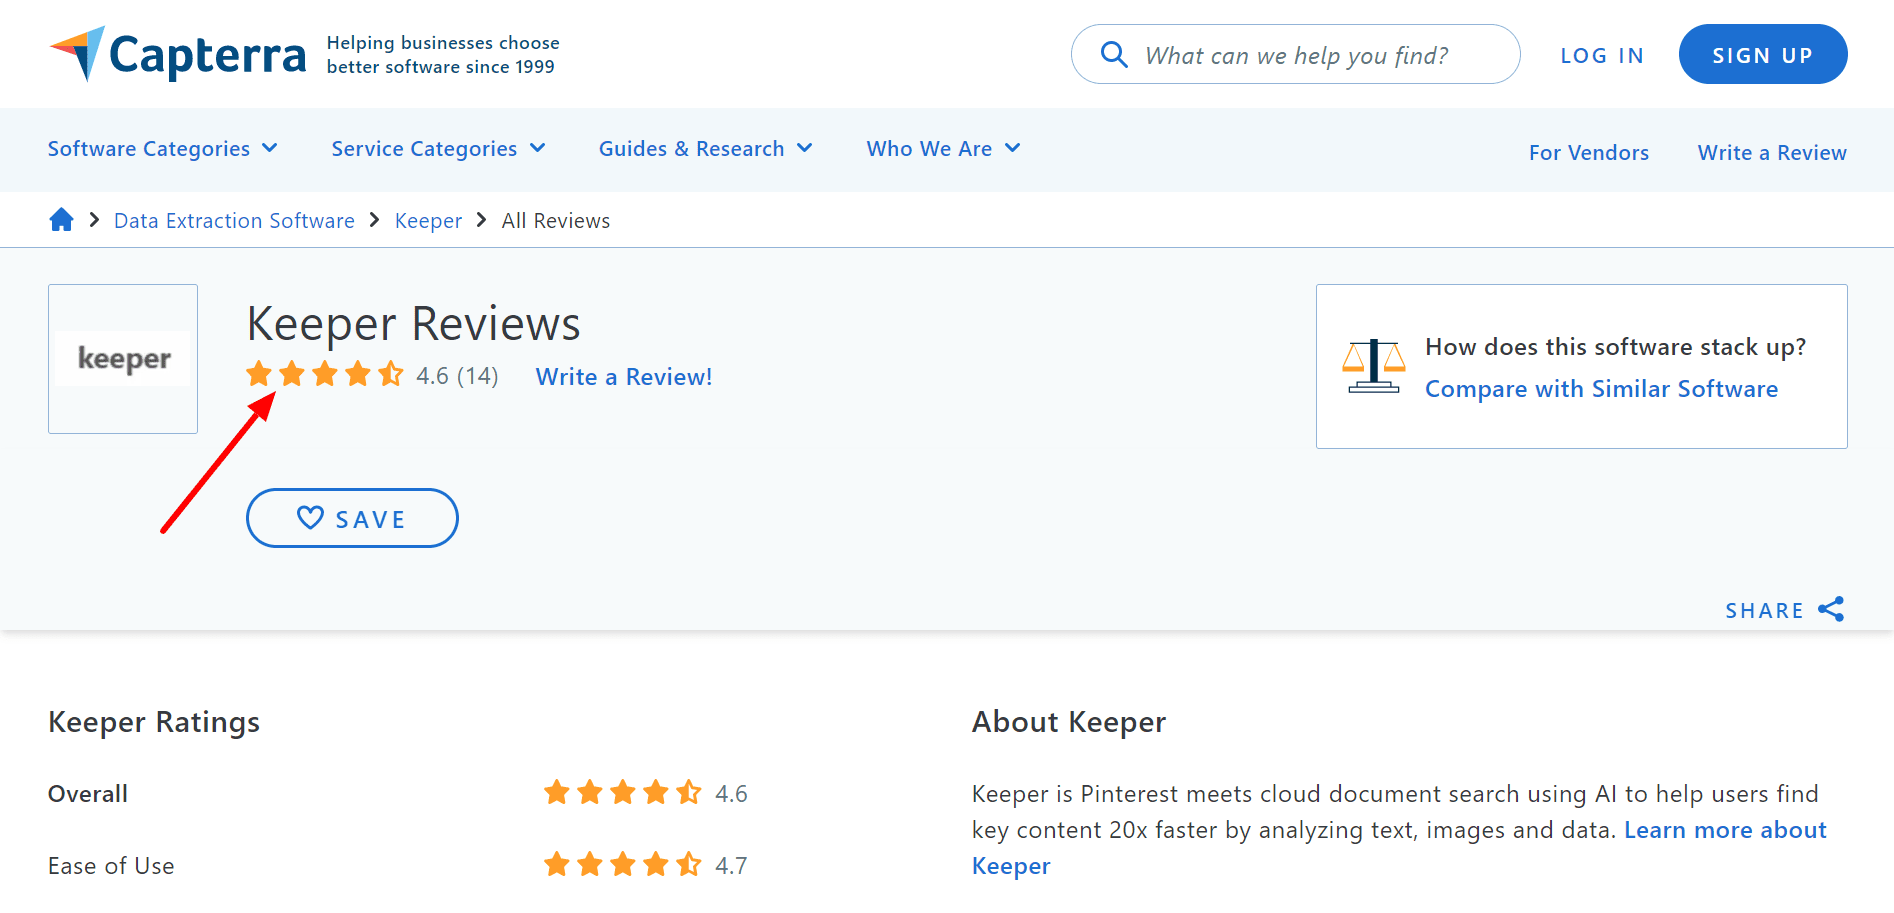Open the 'Learn more about Keeper' link
Screen dimensions: 1894x913
(x=1399, y=848)
